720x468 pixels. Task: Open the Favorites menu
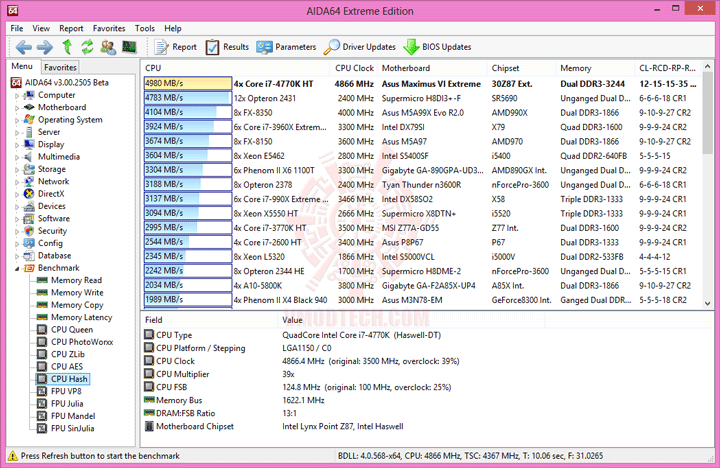pyautogui.click(x=109, y=28)
